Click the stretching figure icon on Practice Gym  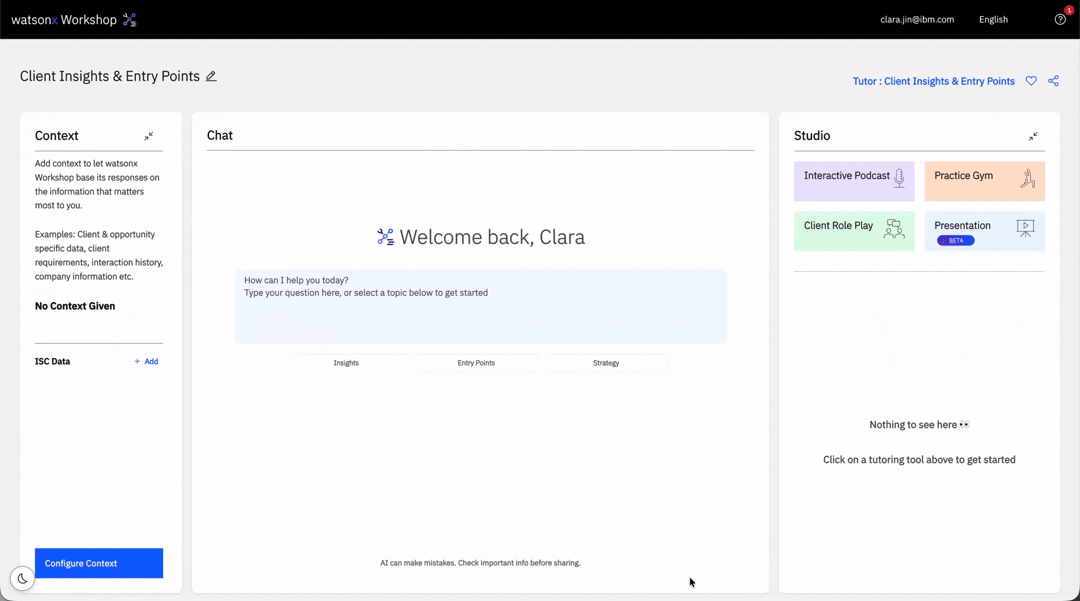coord(1028,178)
